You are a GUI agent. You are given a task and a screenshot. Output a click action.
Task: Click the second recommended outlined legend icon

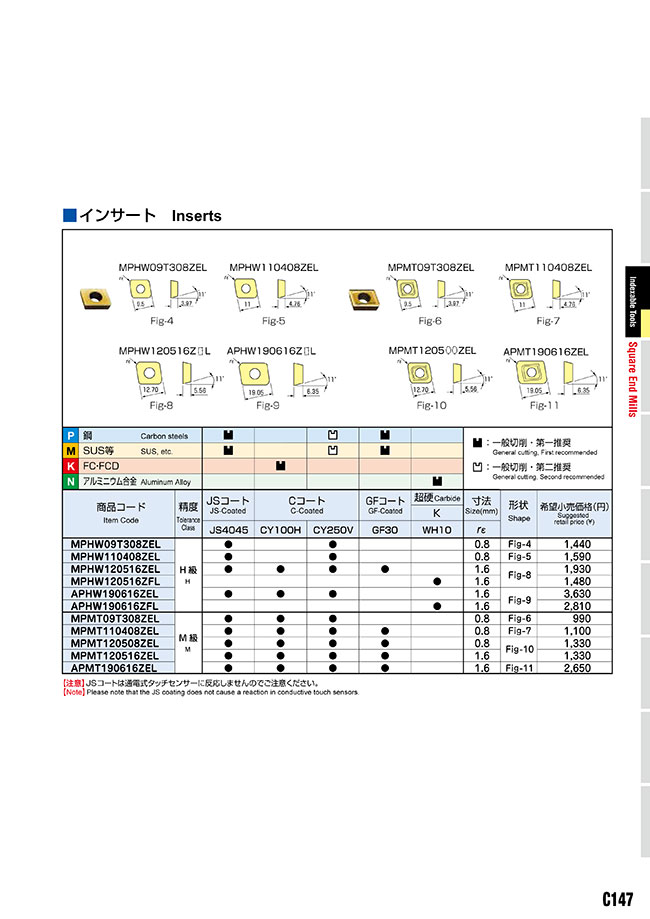[x=476, y=467]
